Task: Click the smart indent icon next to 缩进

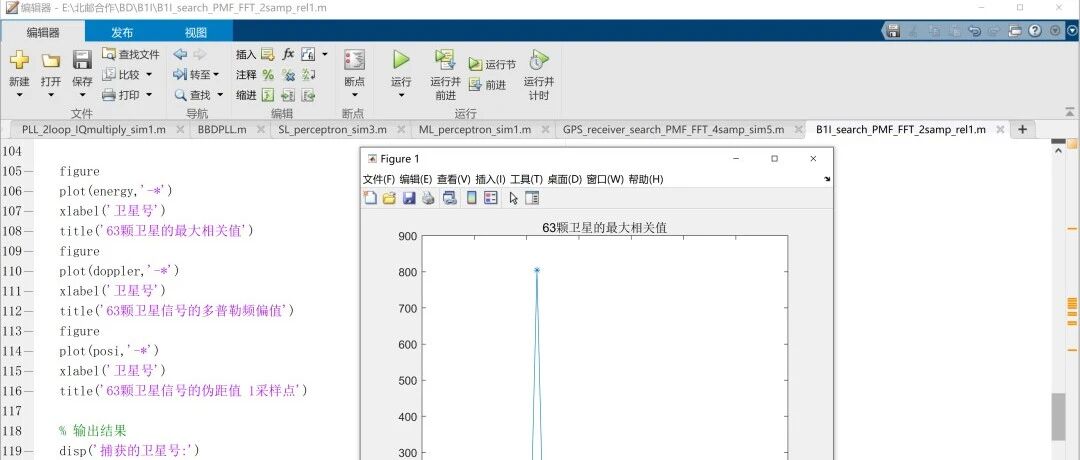Action: pyautogui.click(x=268, y=95)
